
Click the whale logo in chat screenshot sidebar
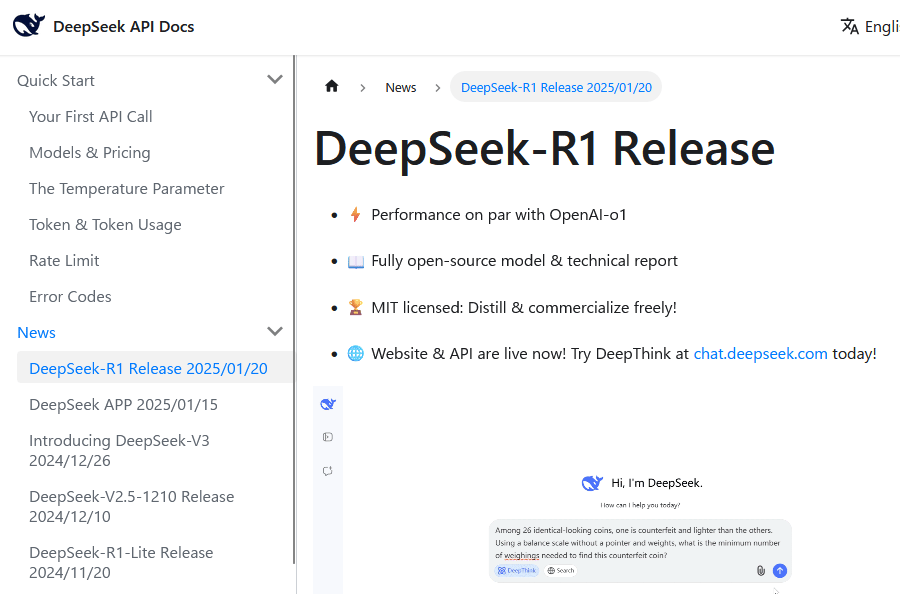point(328,404)
